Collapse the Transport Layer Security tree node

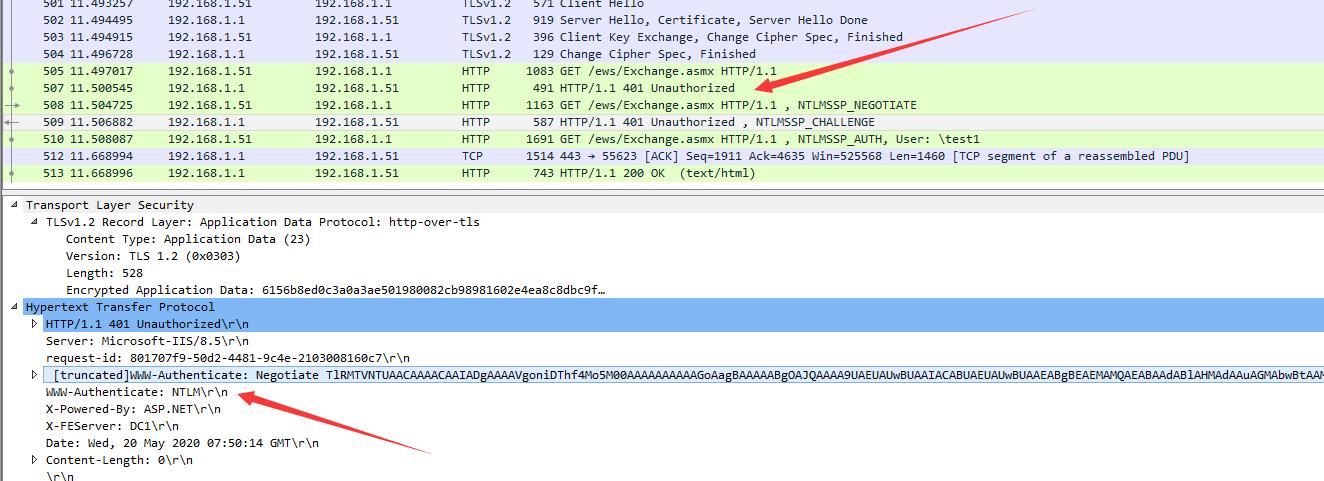click(x=14, y=205)
